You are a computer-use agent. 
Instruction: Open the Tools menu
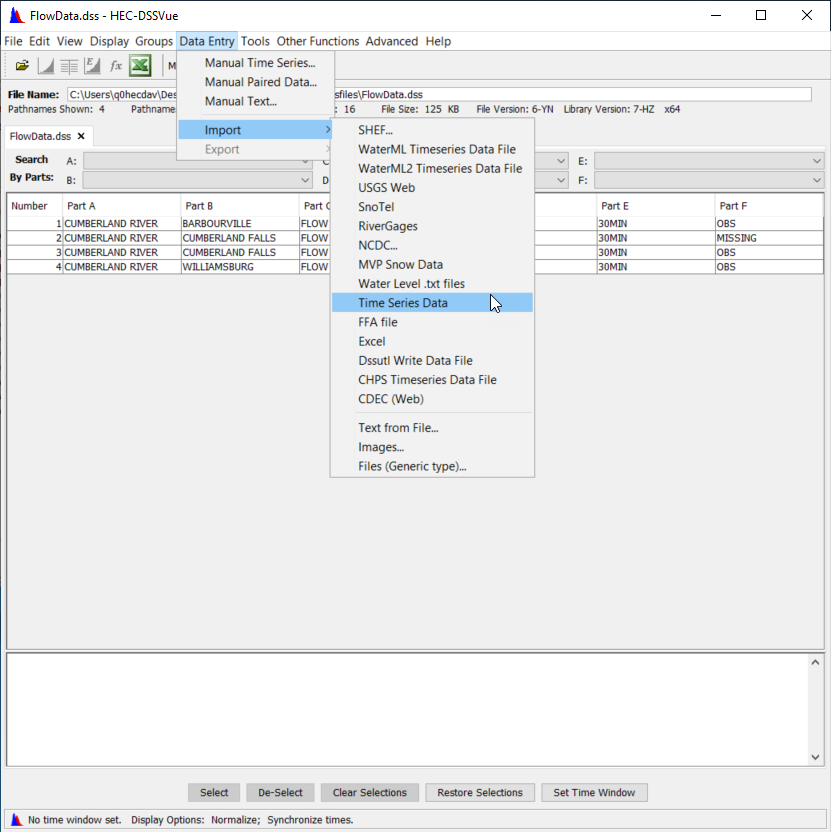[255, 41]
